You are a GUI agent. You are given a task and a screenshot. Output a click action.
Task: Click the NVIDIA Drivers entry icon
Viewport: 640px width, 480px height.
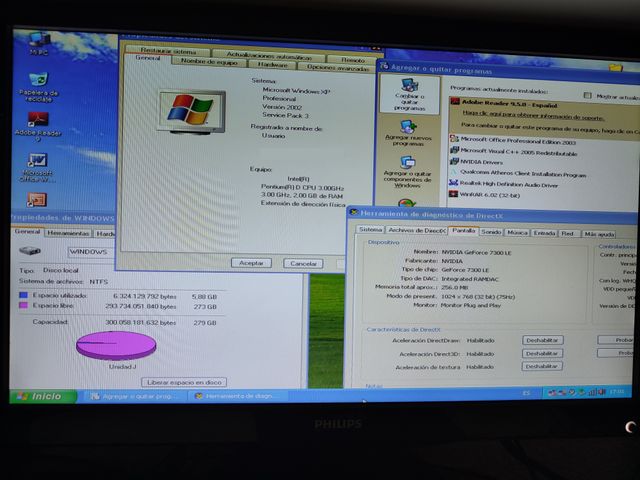click(x=454, y=161)
